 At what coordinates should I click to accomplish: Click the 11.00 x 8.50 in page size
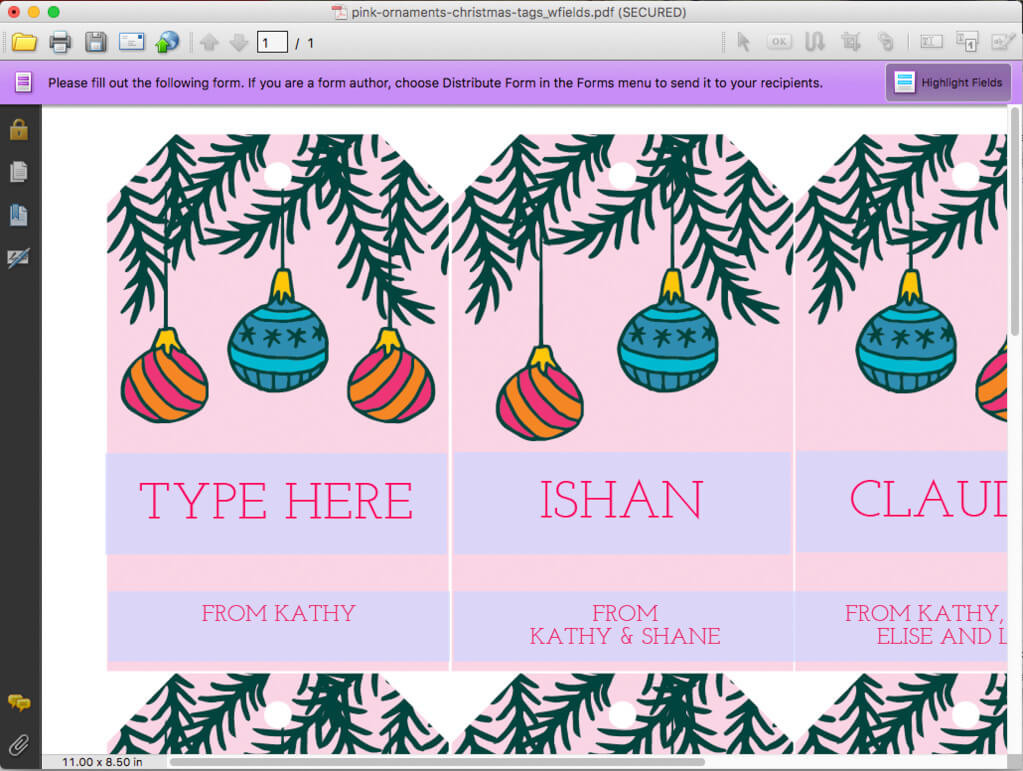(x=102, y=762)
